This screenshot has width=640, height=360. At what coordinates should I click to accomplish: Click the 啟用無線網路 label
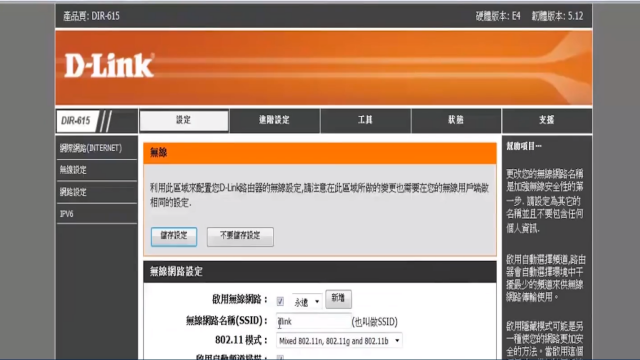pyautogui.click(x=240, y=299)
